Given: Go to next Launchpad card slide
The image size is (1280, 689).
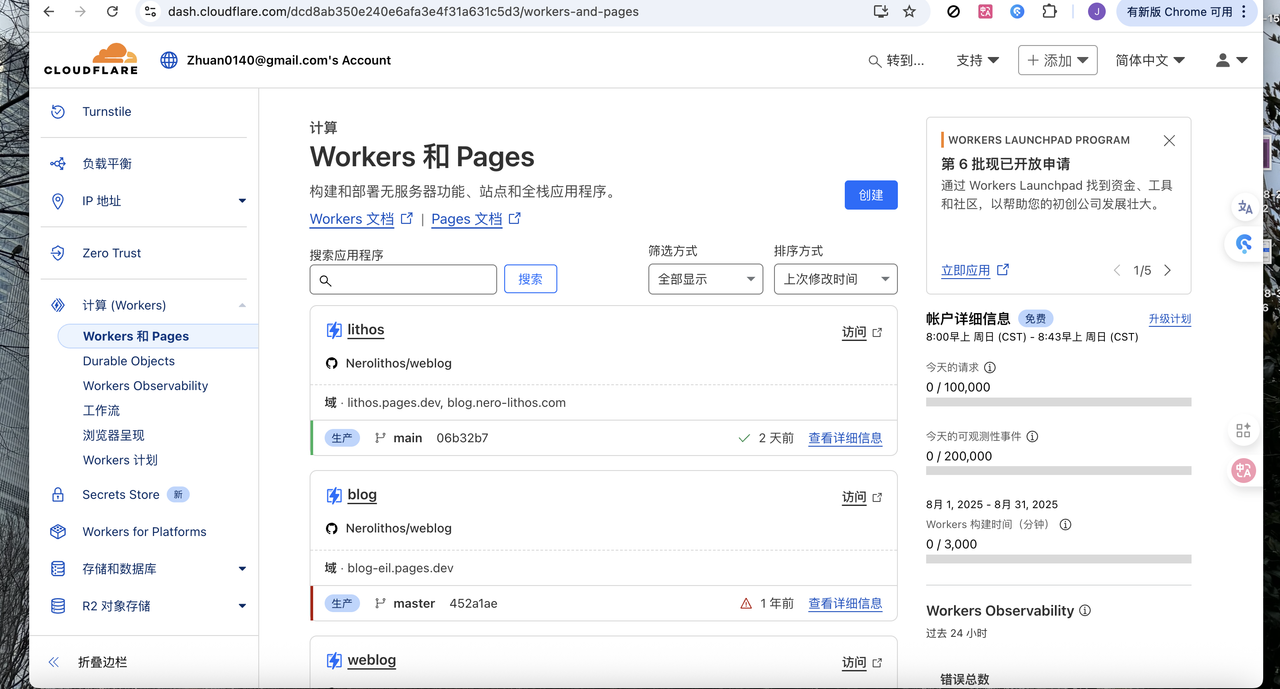Looking at the screenshot, I should [1167, 270].
